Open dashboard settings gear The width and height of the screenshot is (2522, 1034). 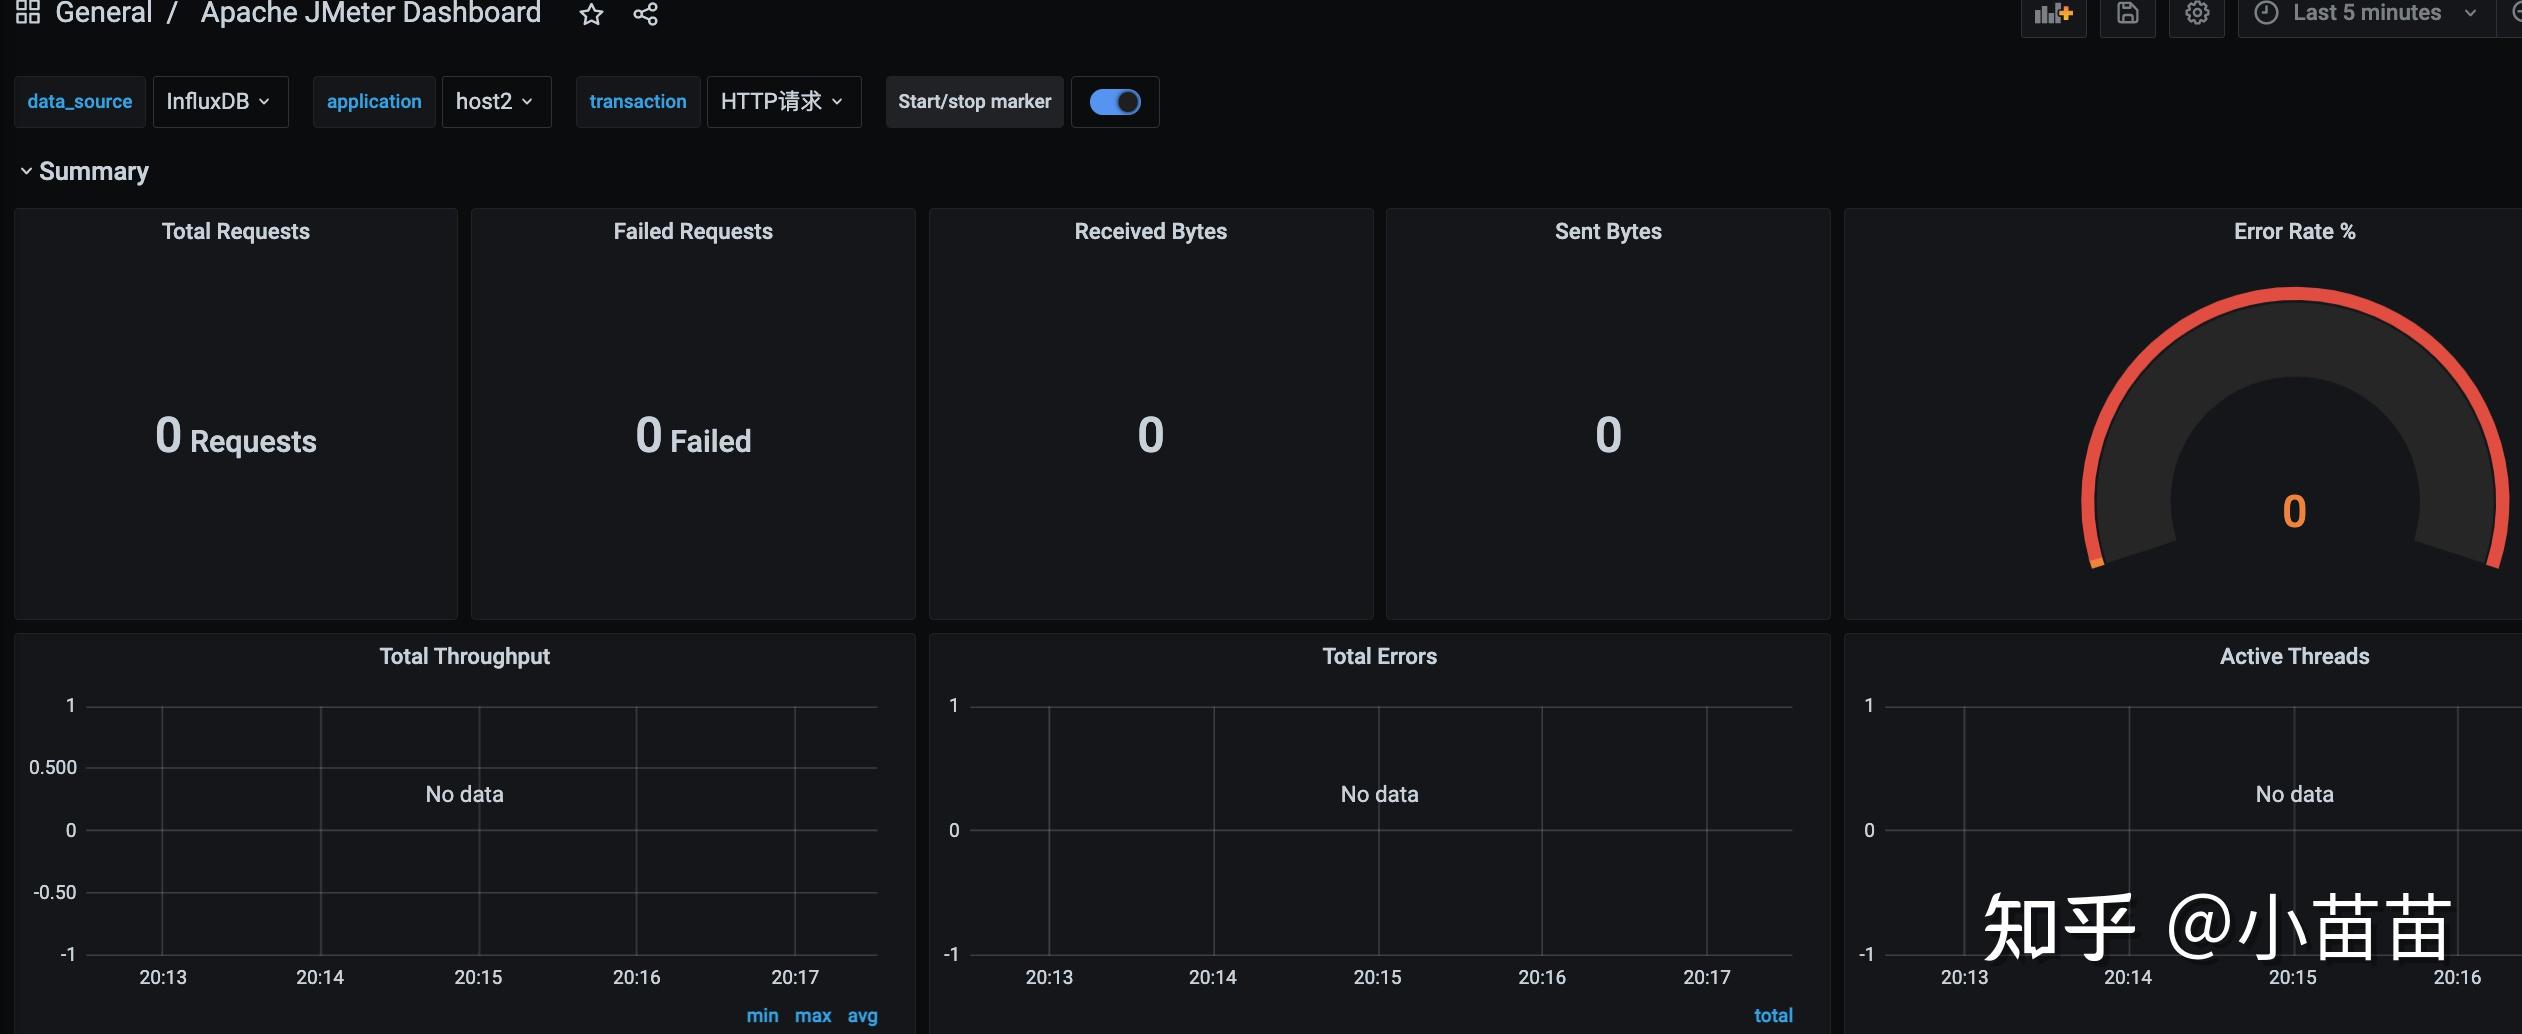pos(2196,14)
